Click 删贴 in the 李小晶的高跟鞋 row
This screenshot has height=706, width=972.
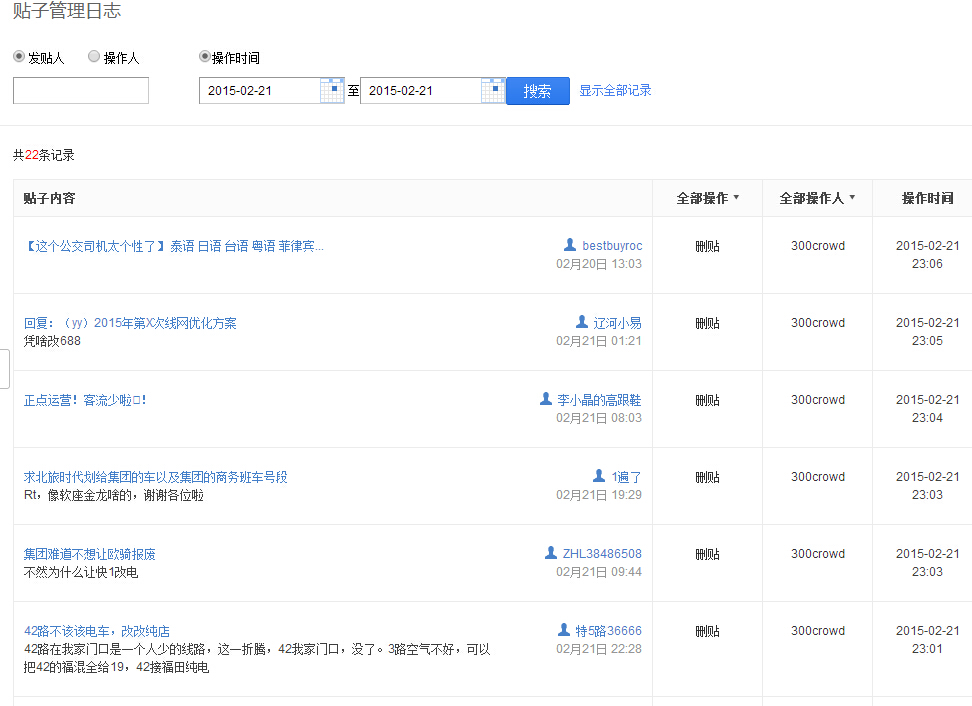pos(707,400)
